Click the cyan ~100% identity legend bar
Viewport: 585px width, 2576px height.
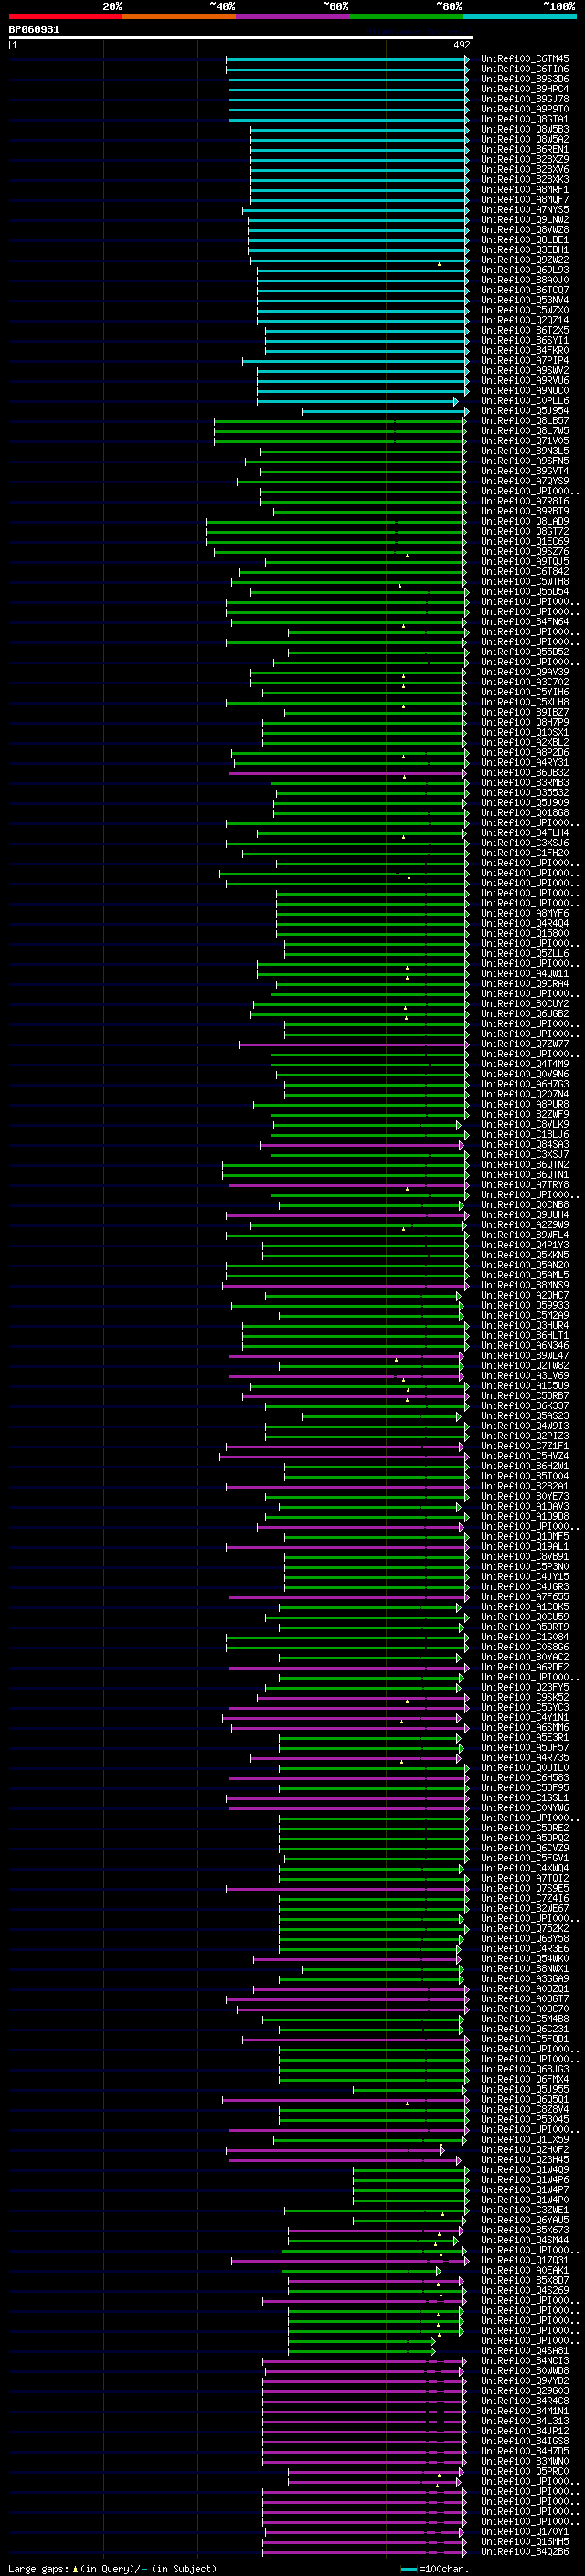click(520, 16)
